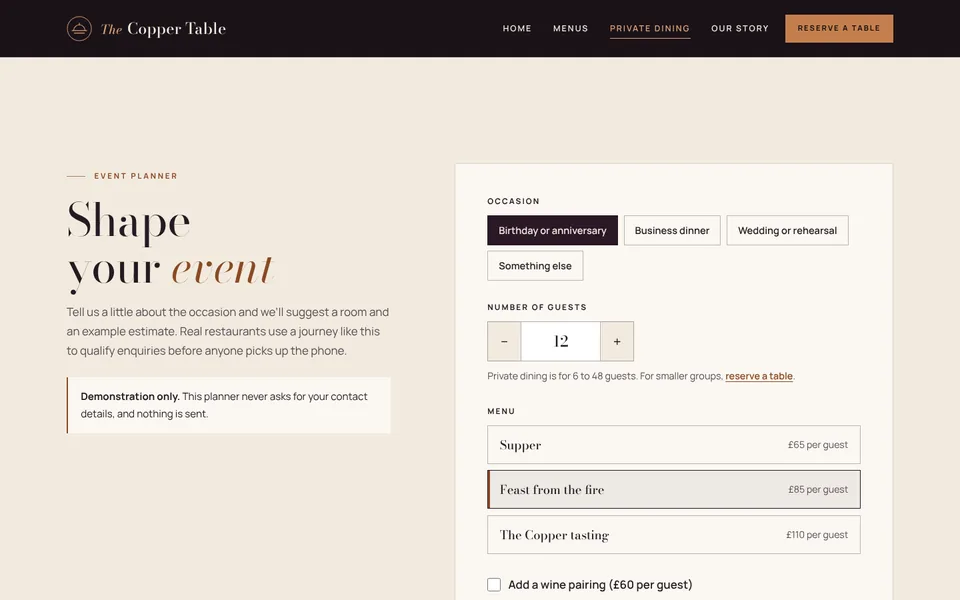
Task: Select the Business dinner occasion
Action: click(x=672, y=230)
